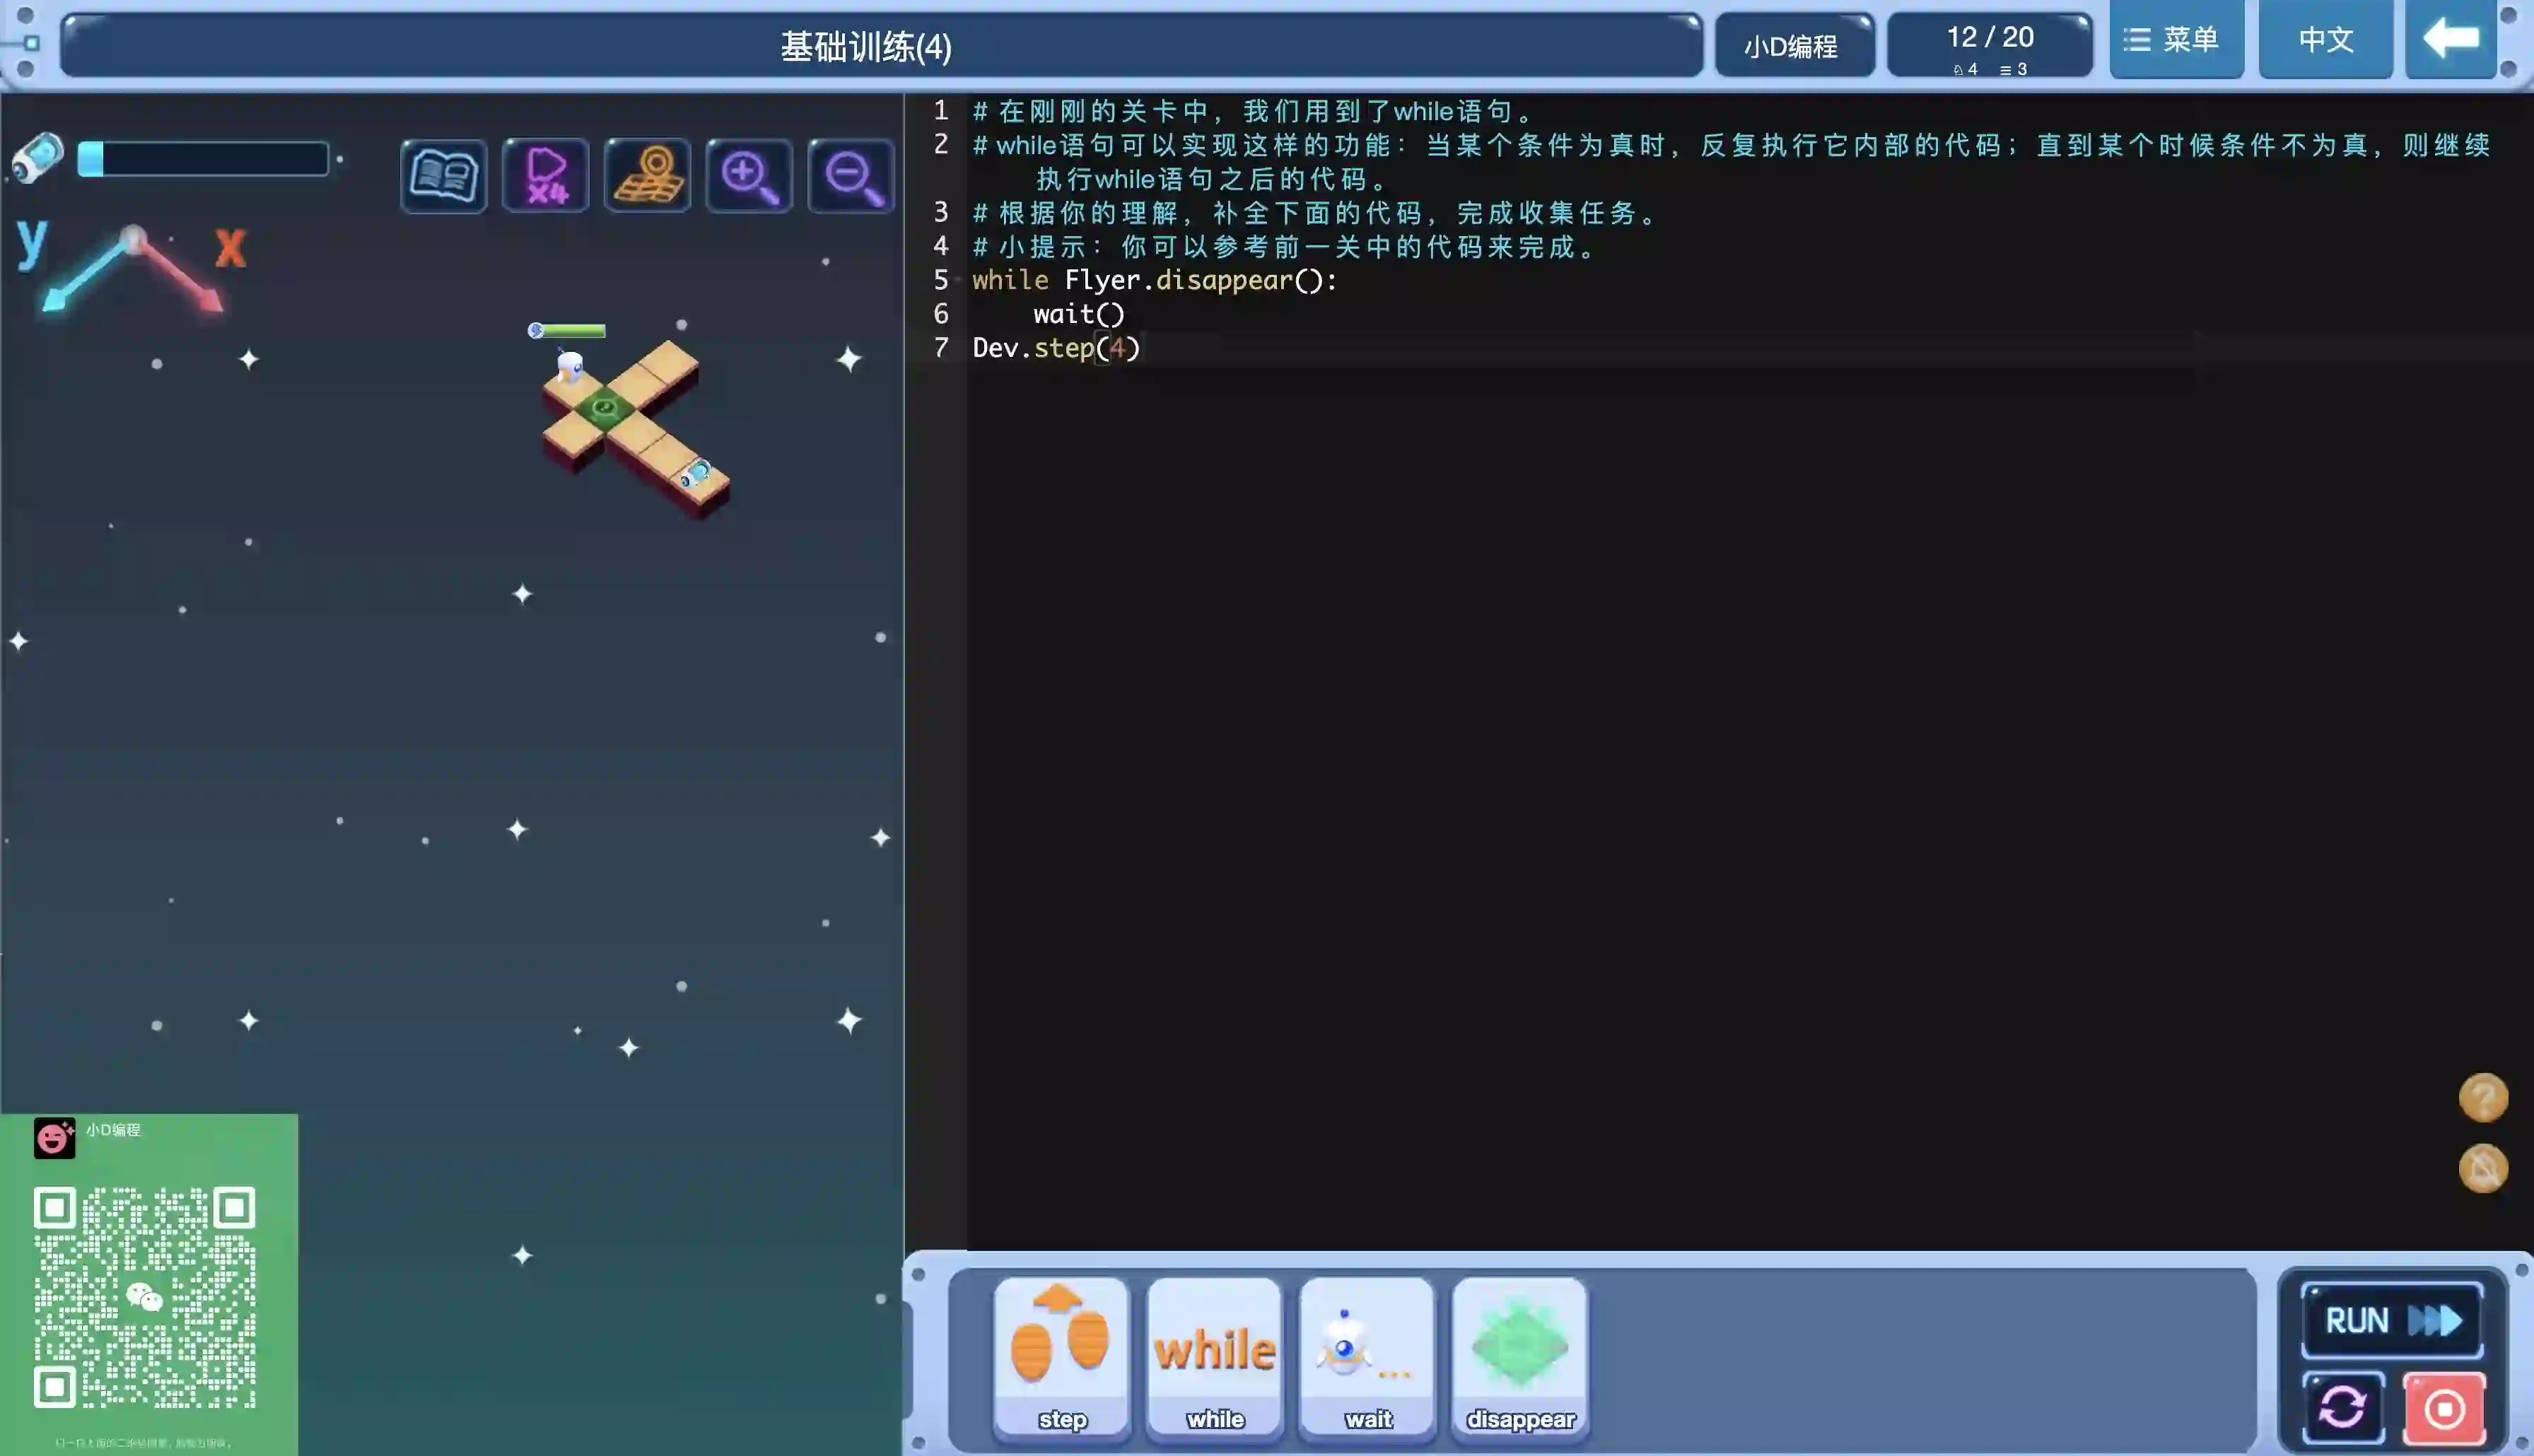Screen dimensions: 2534x1456
Task: Click the energy progress bar
Action: click(x=203, y=159)
